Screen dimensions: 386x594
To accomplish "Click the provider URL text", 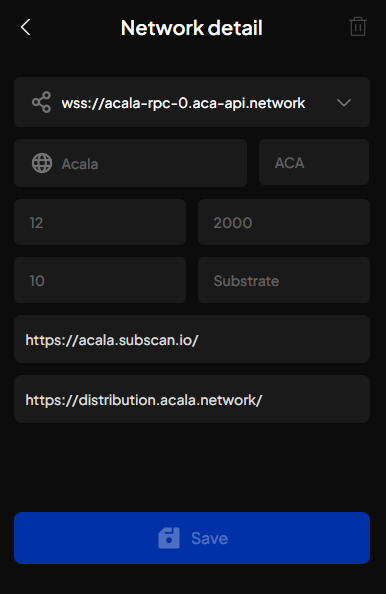I will [x=183, y=103].
